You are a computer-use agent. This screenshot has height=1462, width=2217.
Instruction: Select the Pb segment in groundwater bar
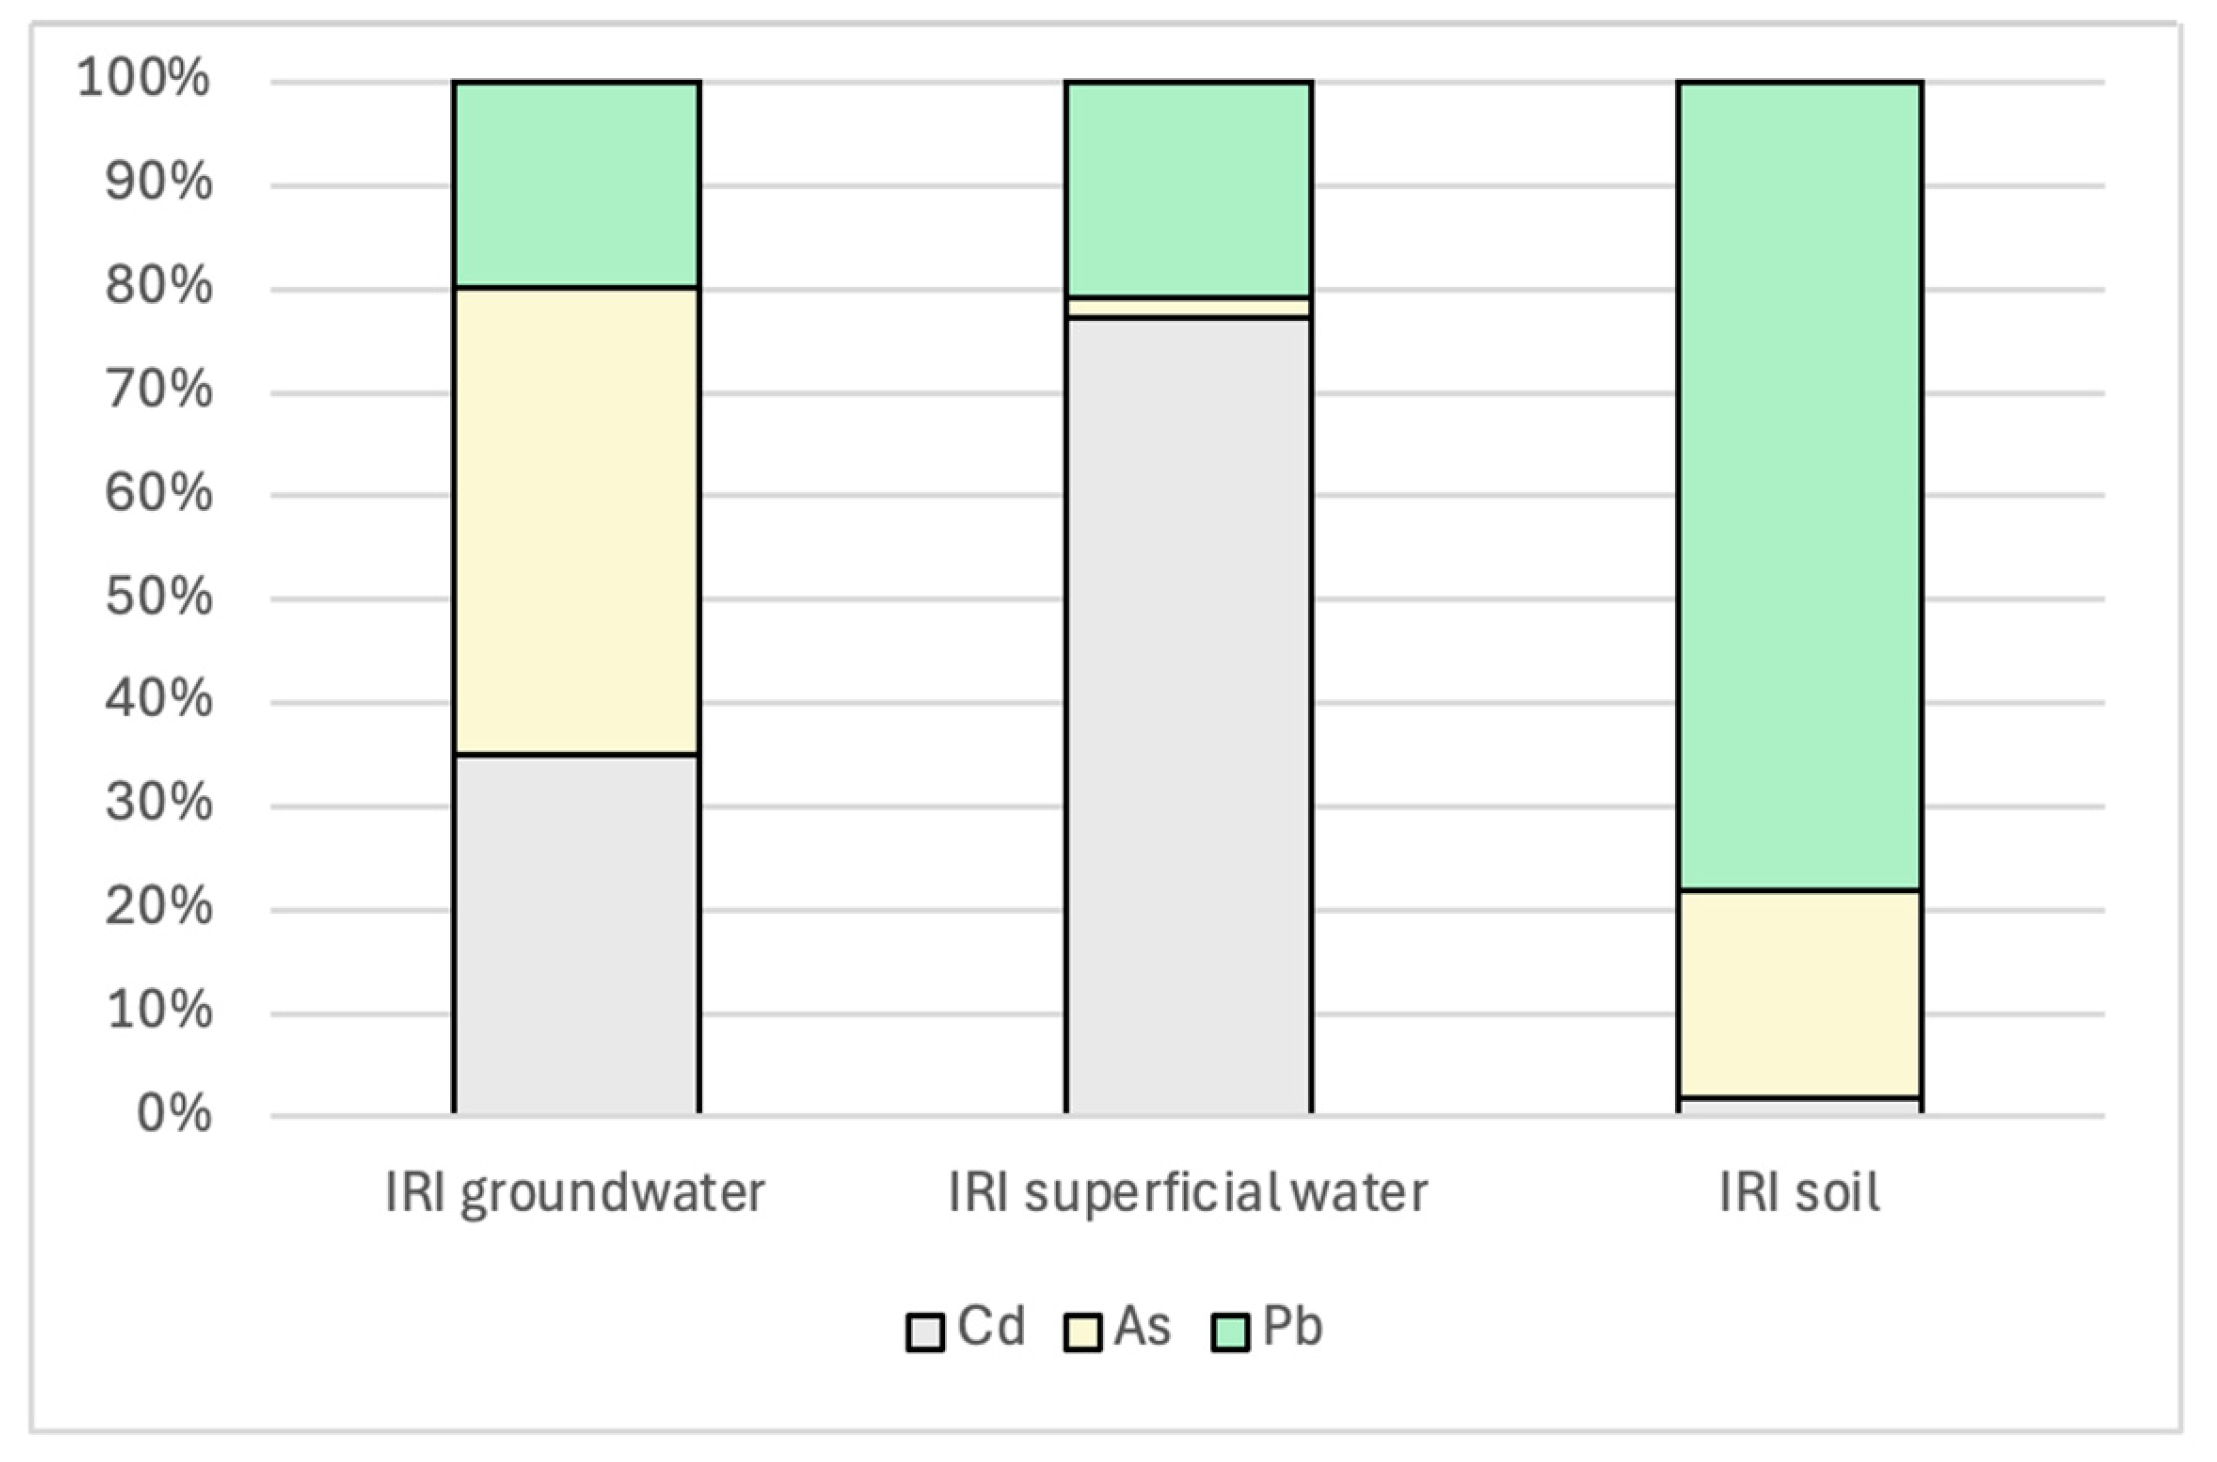click(576, 184)
